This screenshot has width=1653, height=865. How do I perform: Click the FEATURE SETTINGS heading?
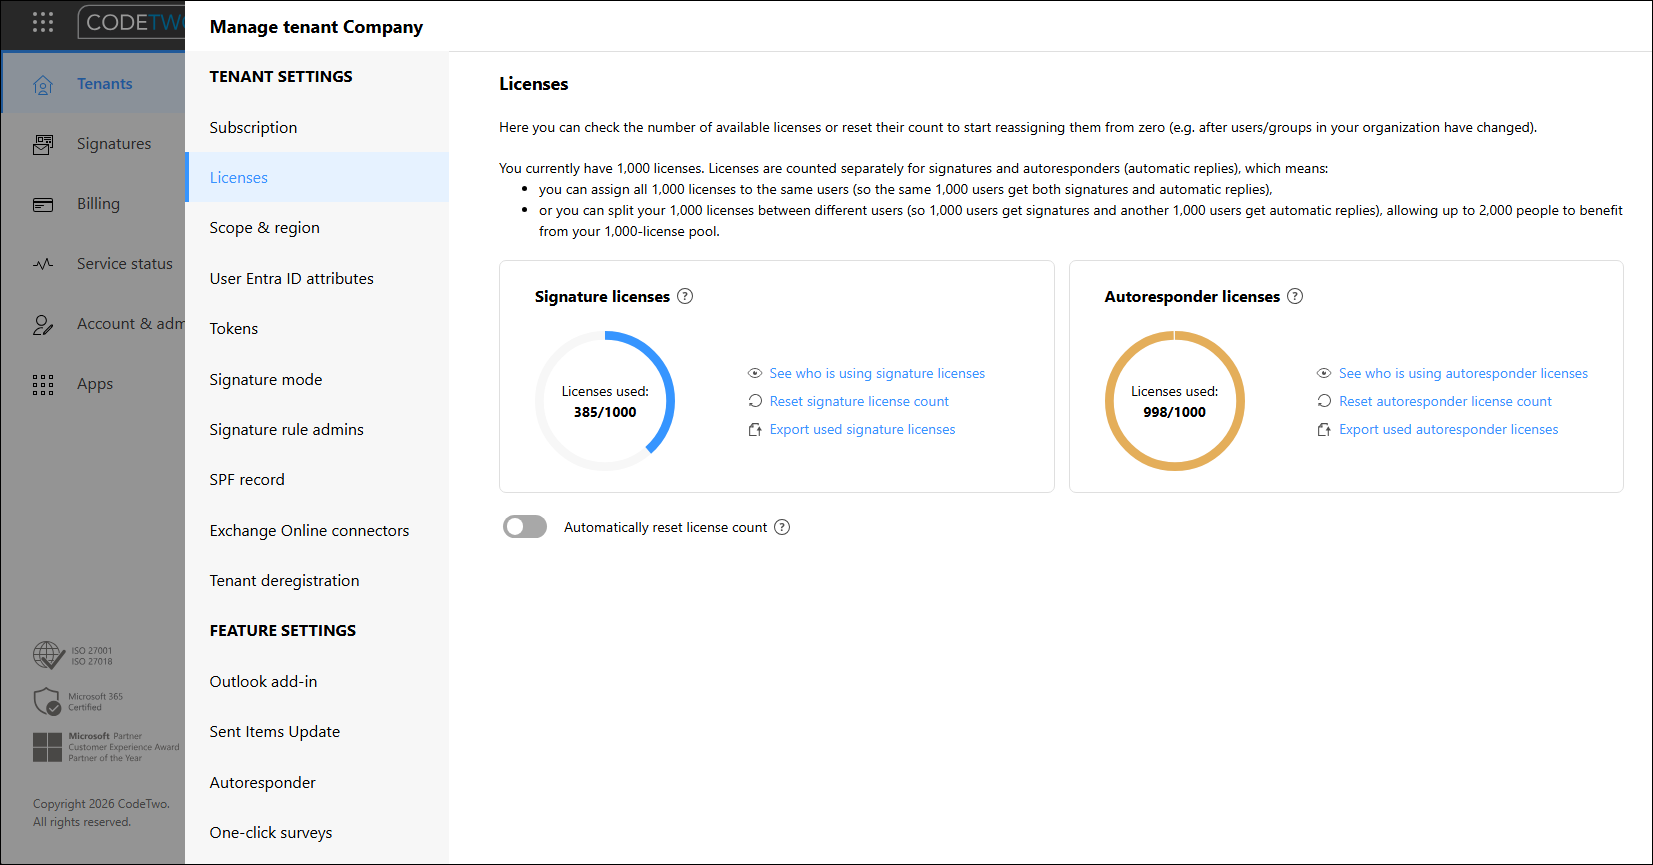[283, 631]
